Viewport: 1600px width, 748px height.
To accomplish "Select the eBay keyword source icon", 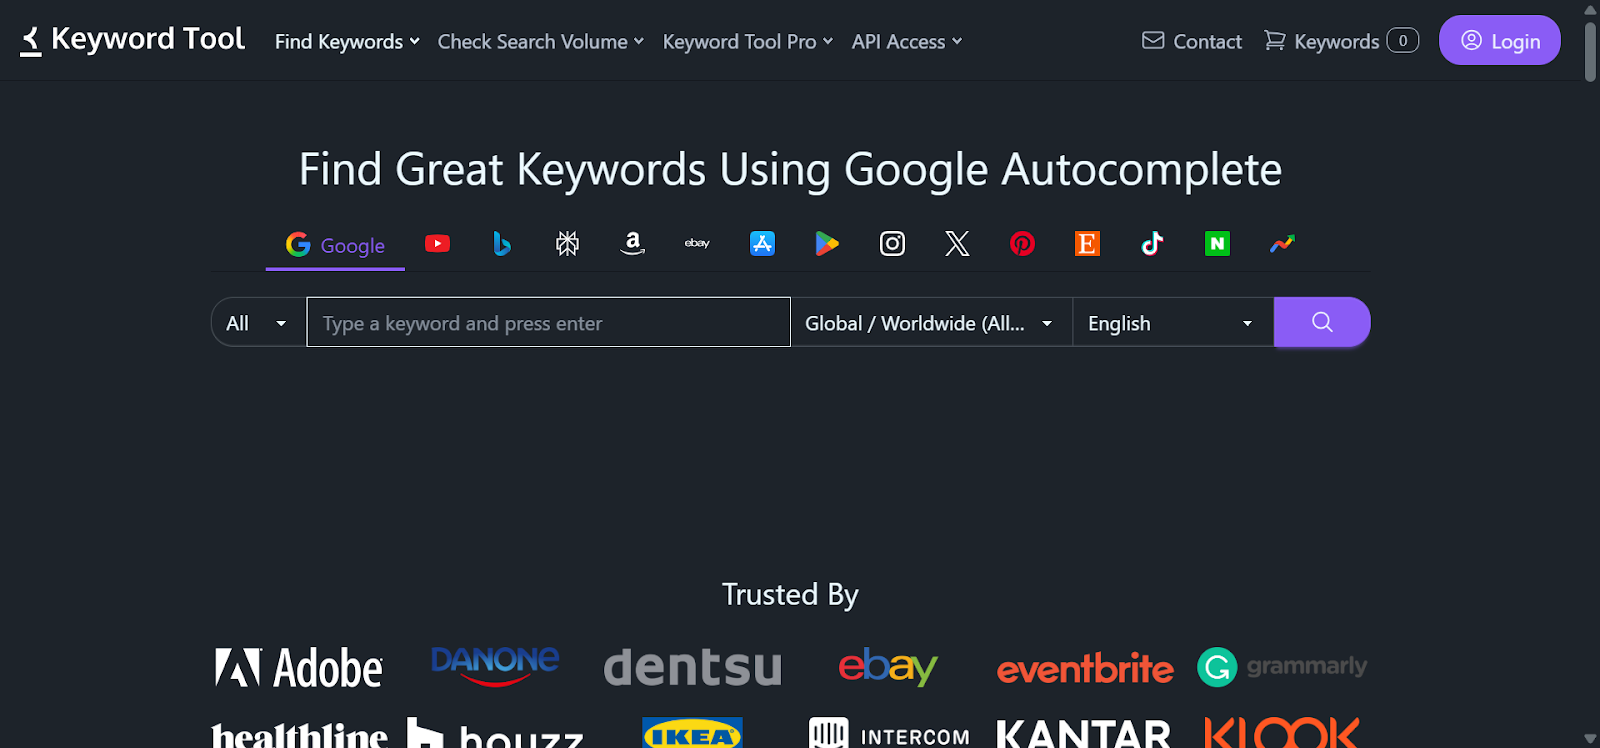I will click(697, 243).
